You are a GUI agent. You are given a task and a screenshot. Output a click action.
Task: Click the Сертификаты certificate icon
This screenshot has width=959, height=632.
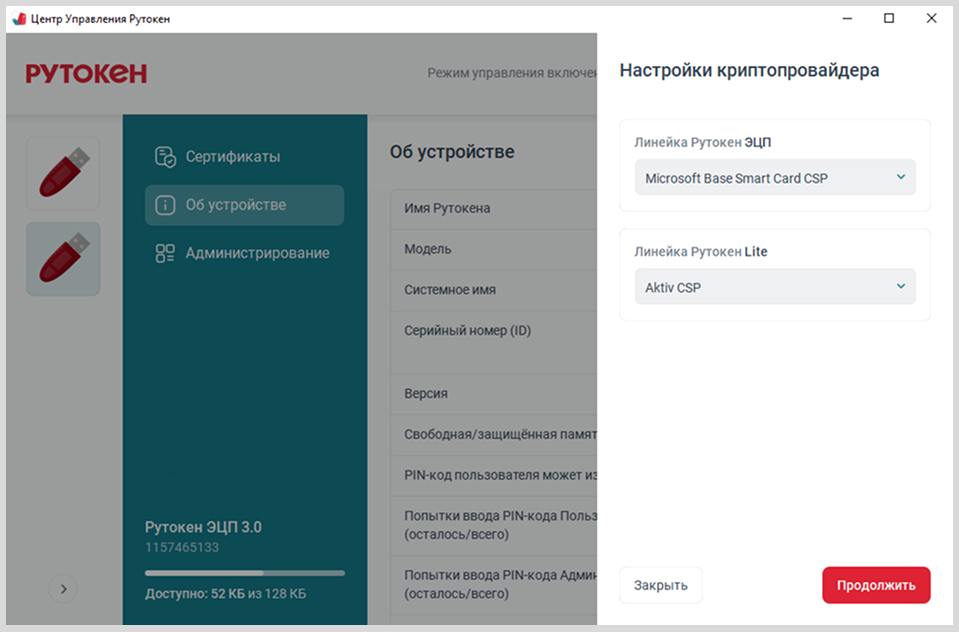tap(165, 157)
